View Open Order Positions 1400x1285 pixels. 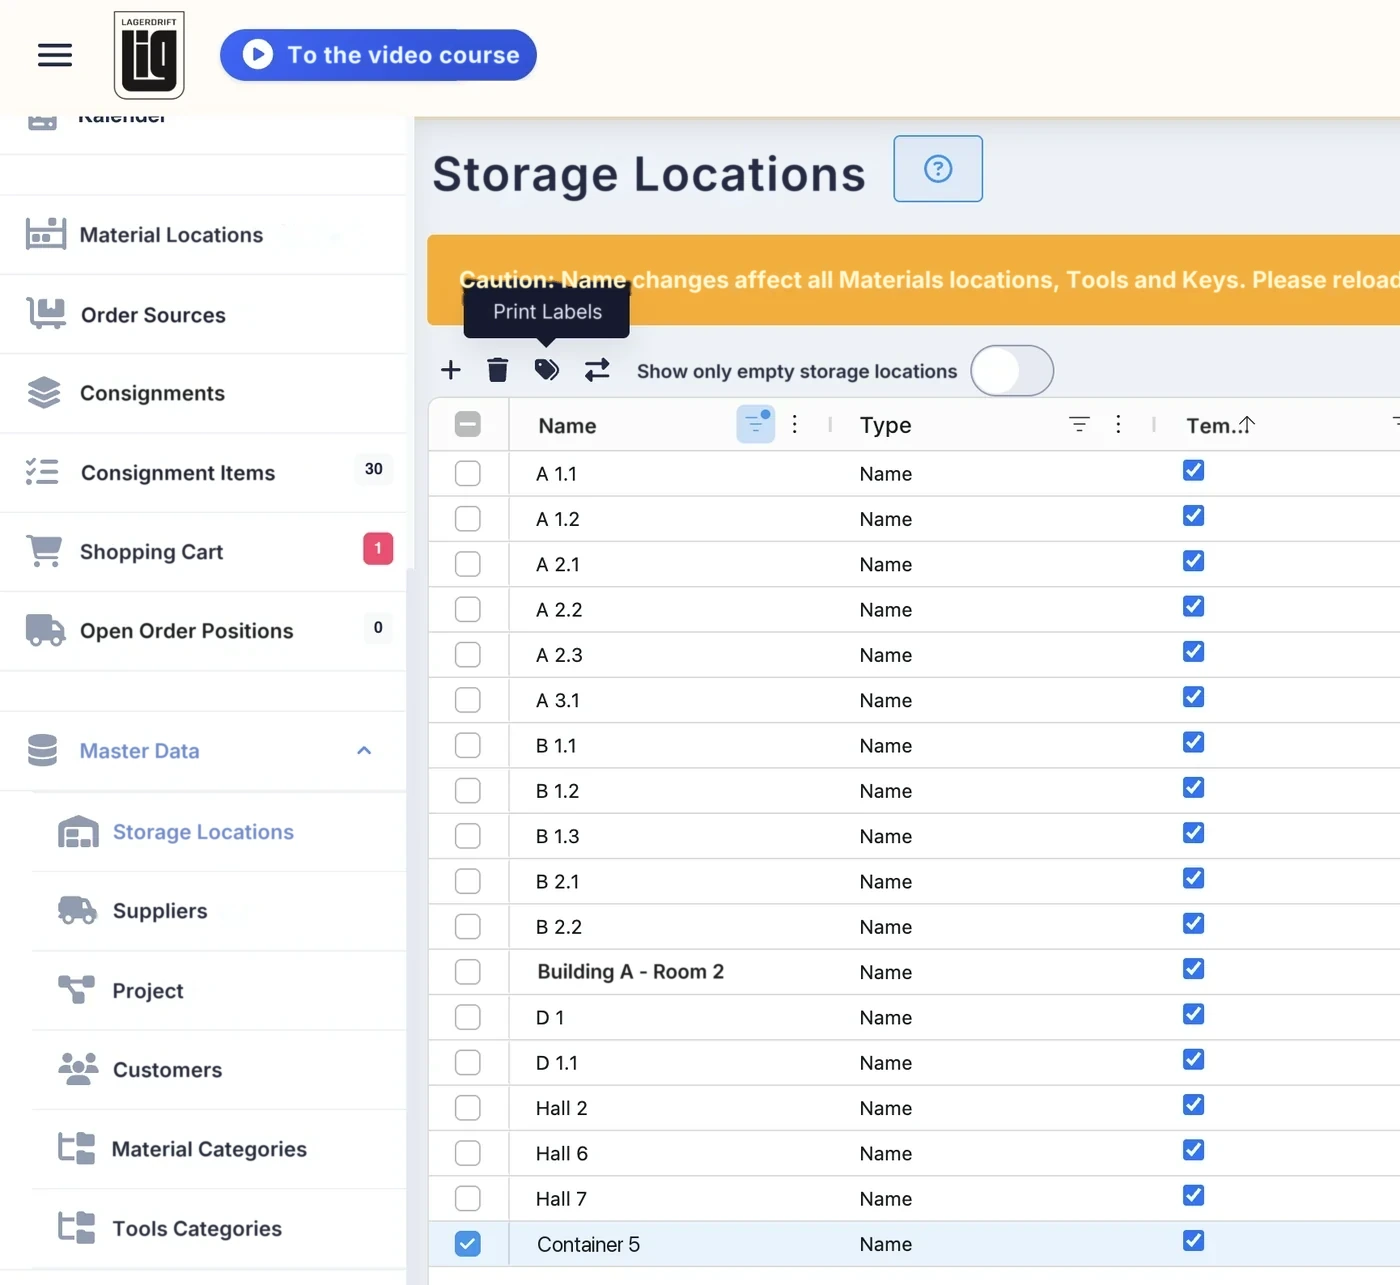203,631
